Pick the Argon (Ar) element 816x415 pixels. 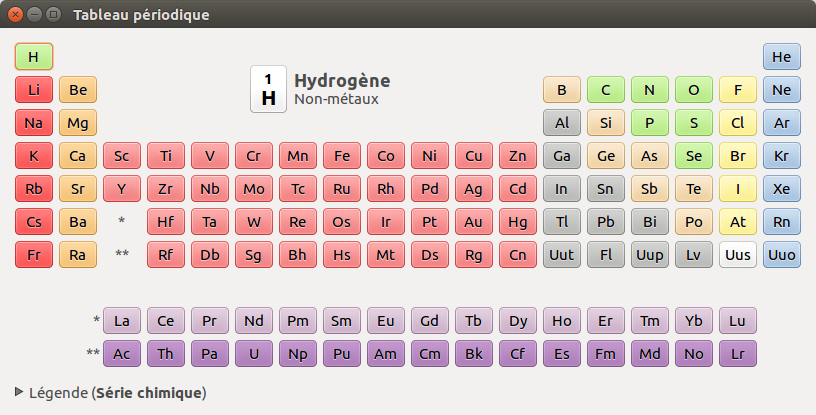pos(782,123)
